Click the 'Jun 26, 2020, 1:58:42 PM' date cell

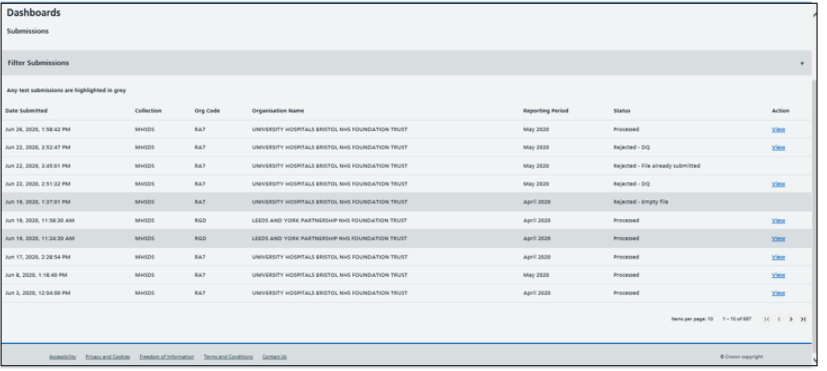pos(37,129)
